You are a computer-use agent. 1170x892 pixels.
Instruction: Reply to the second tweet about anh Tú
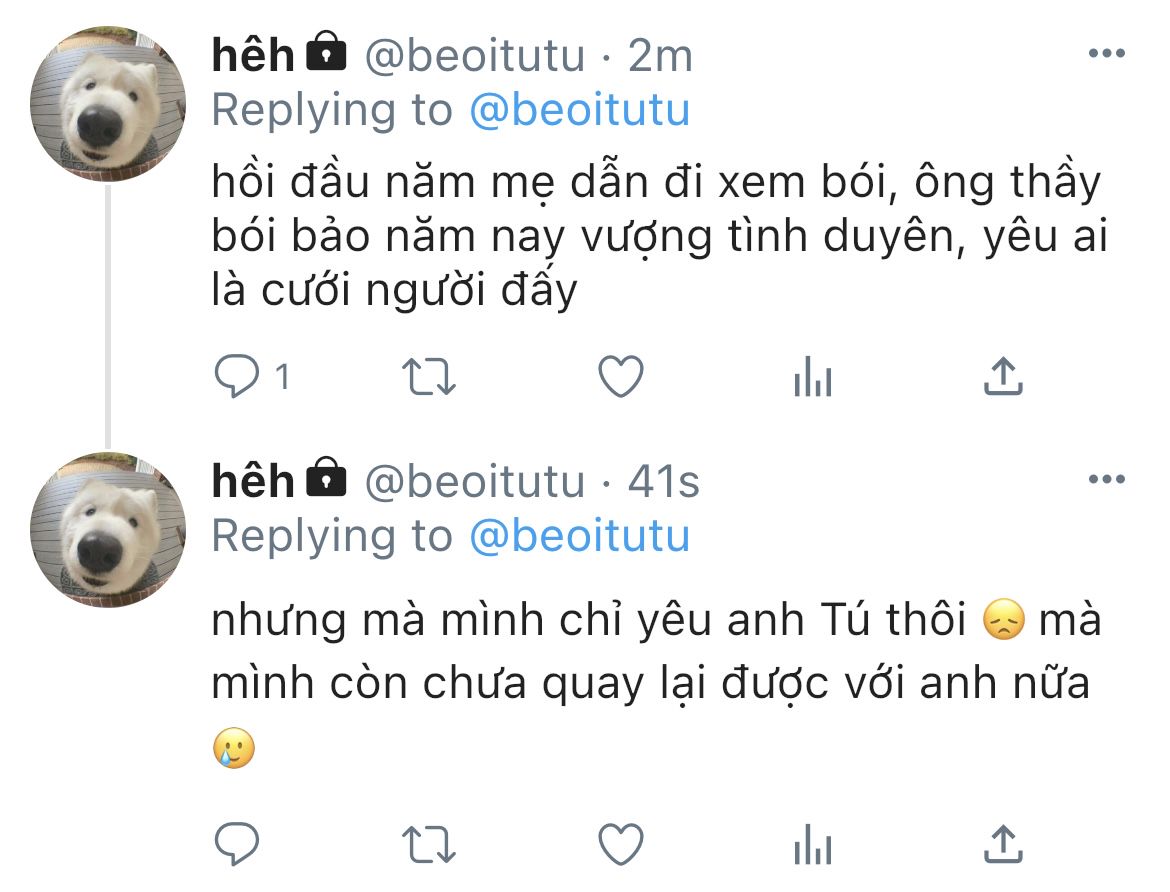(237, 843)
